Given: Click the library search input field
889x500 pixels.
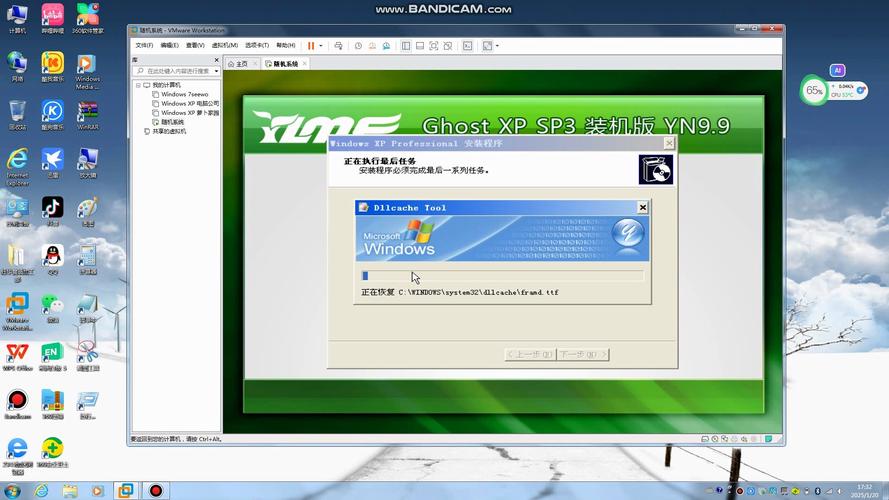Looking at the screenshot, I should tap(173, 71).
